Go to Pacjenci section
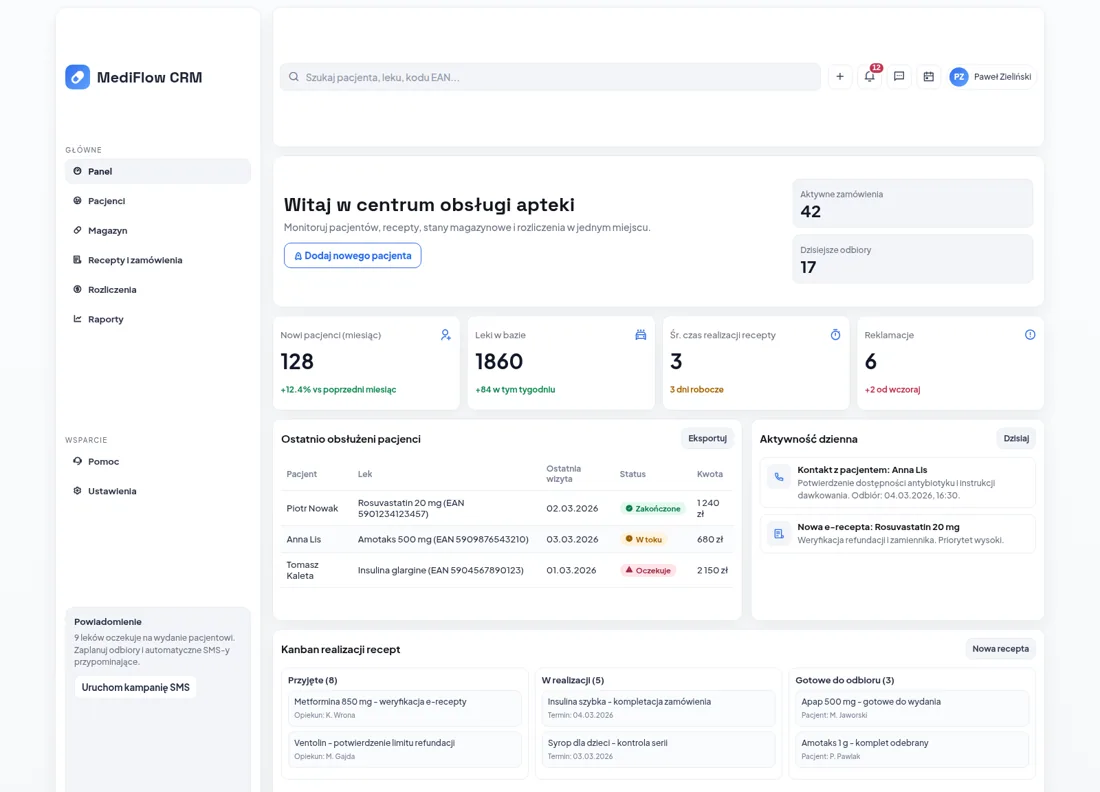This screenshot has width=1100, height=792. [x=158, y=201]
